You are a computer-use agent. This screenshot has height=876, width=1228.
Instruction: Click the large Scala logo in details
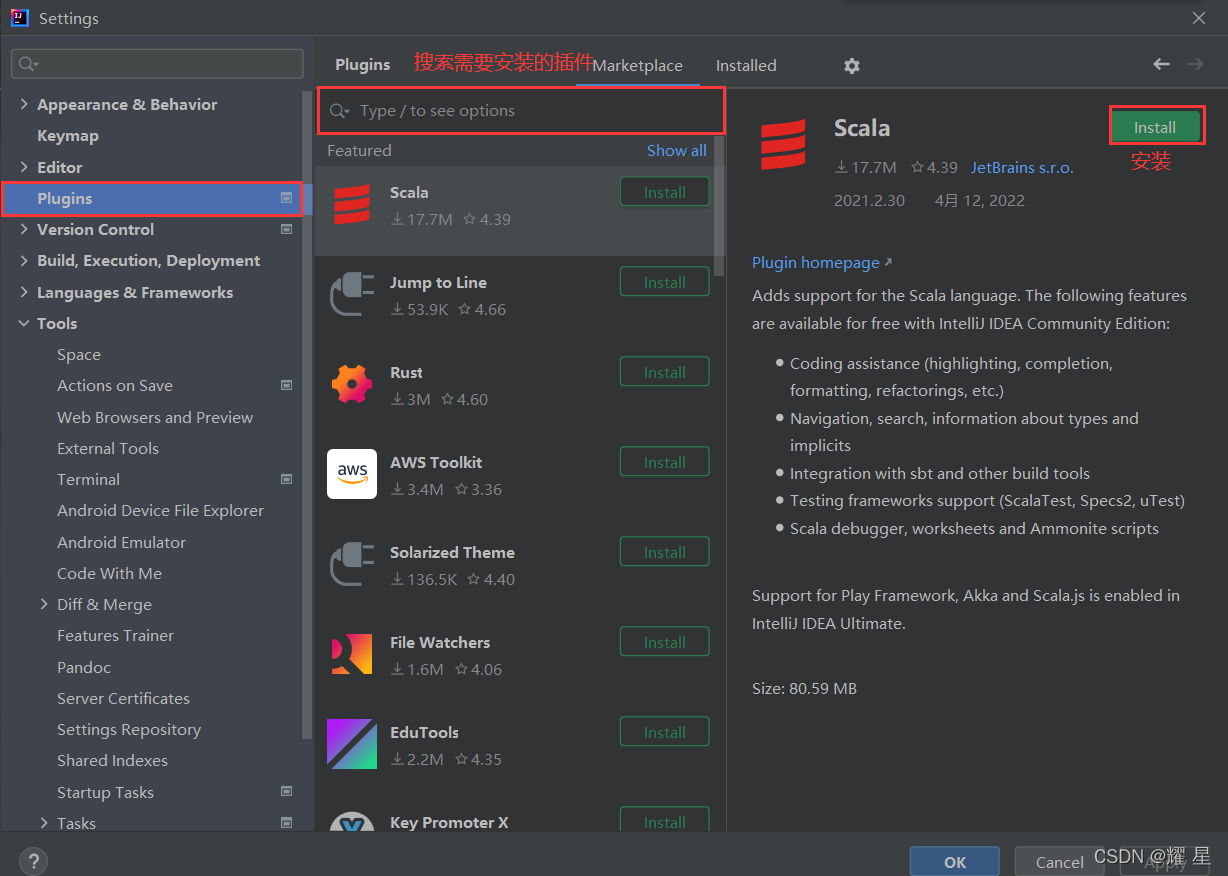coord(783,145)
